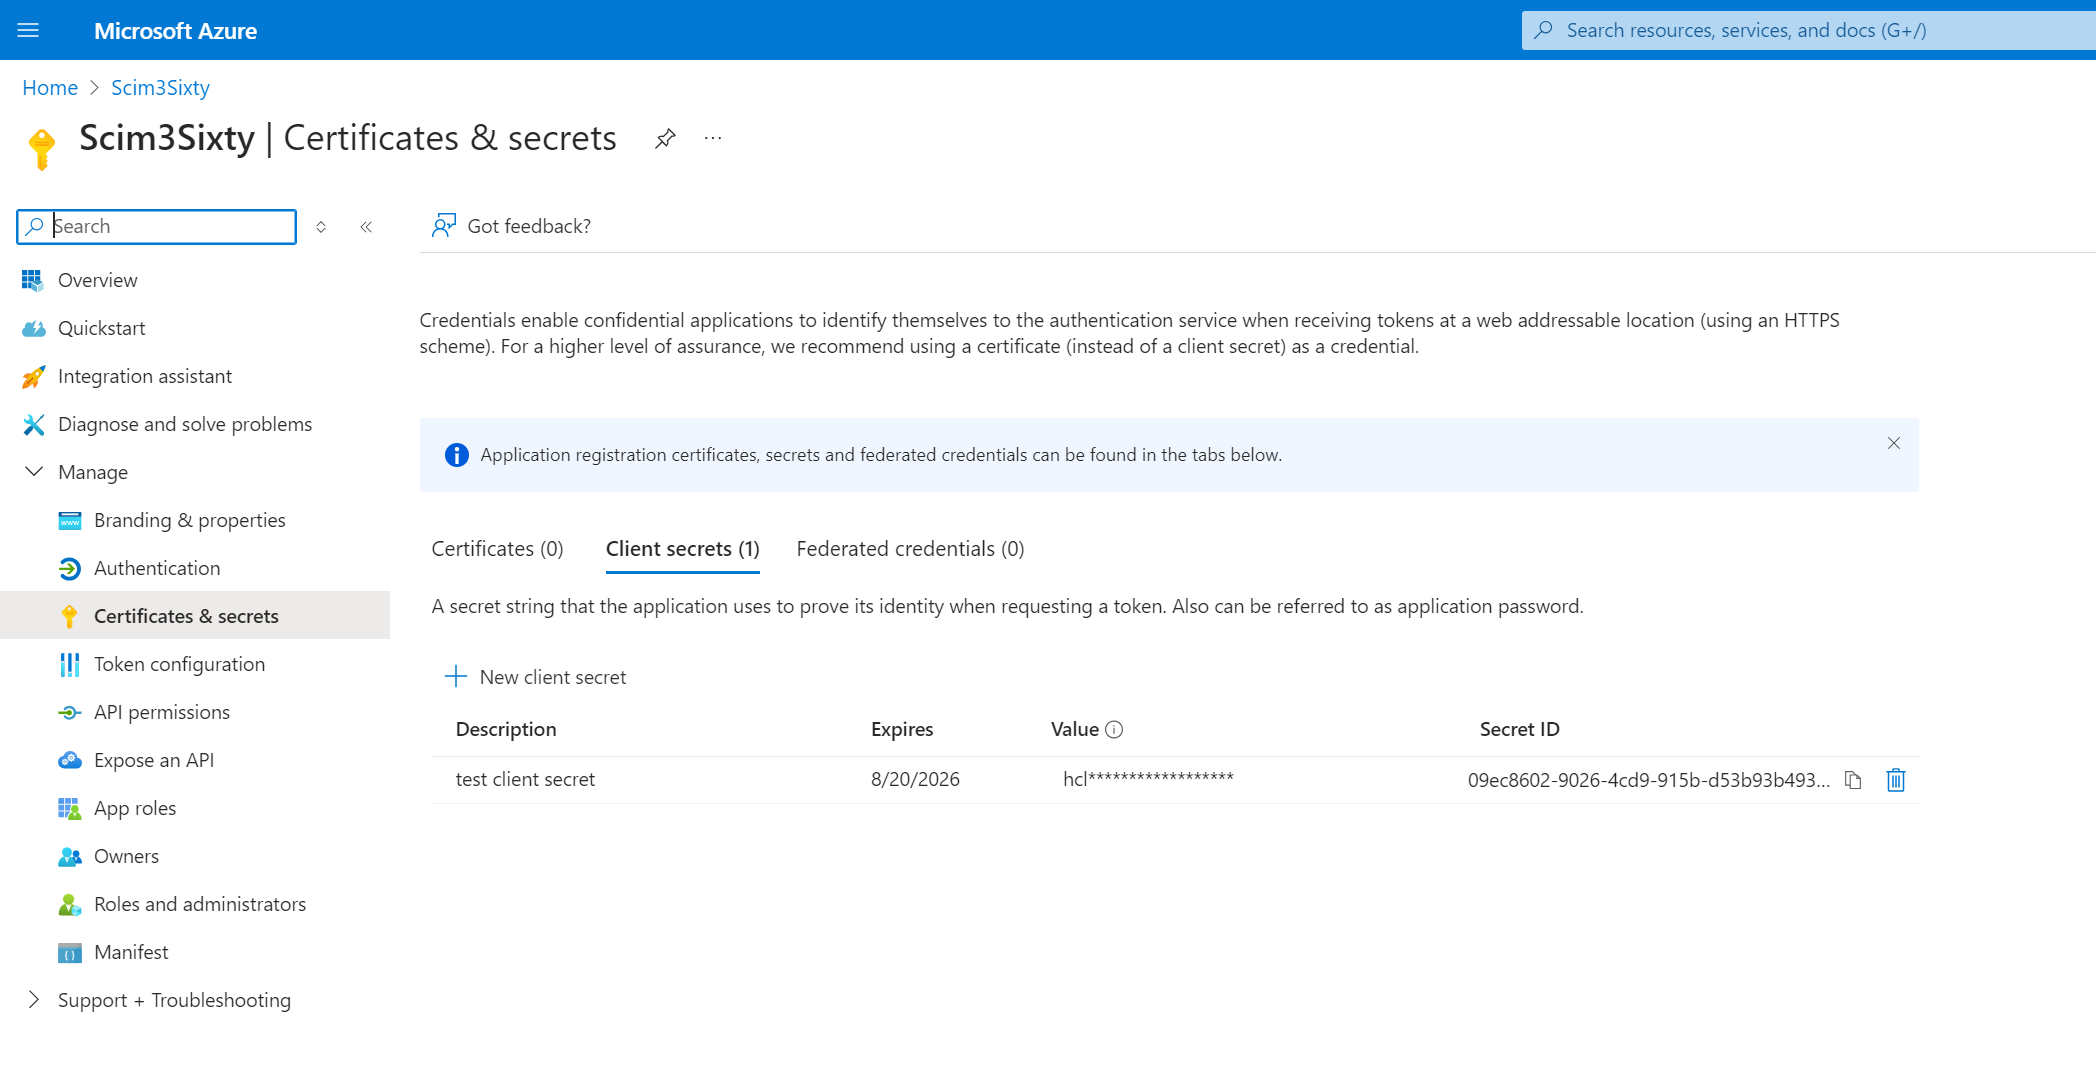
Task: Switch to the Certificates (0) tab
Action: pyautogui.click(x=497, y=549)
